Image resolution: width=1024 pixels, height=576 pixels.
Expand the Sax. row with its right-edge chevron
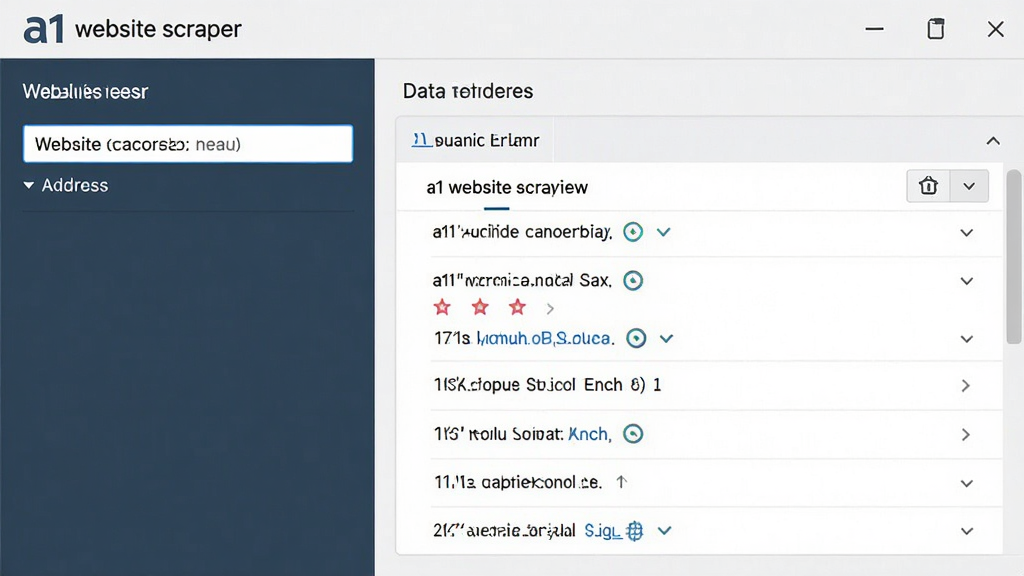(x=967, y=281)
